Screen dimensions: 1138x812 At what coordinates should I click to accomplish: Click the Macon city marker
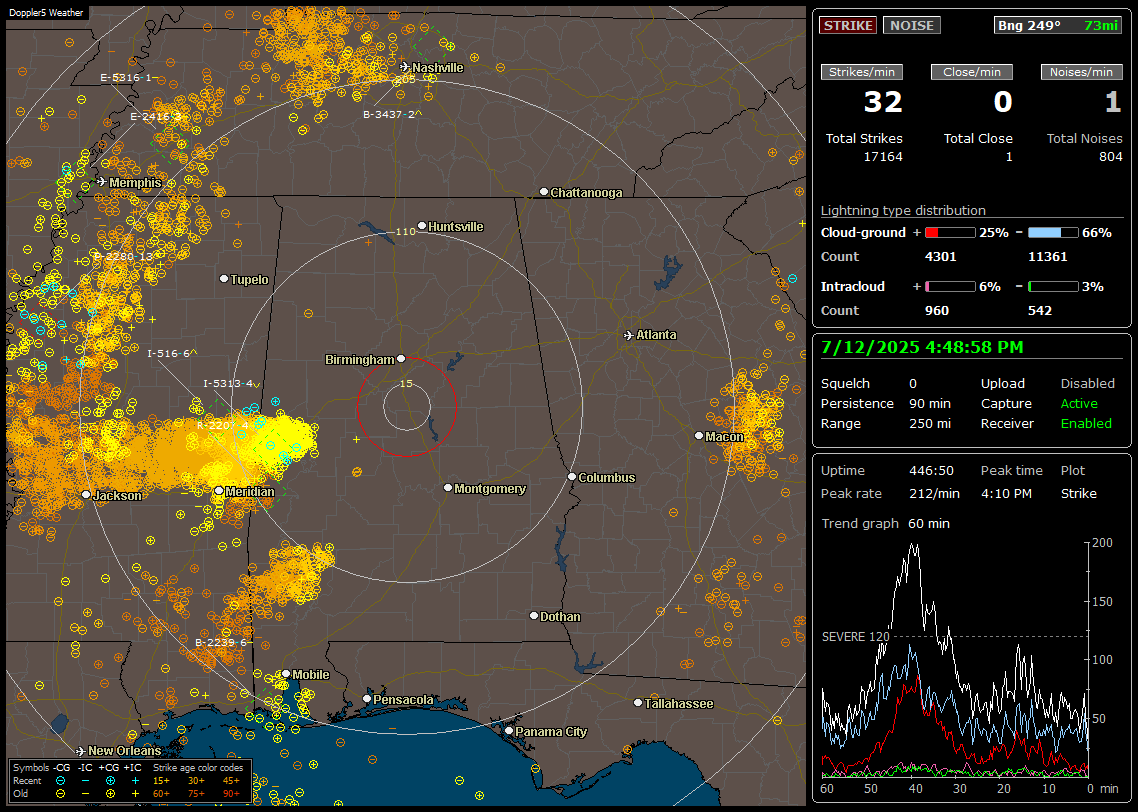coord(699,435)
